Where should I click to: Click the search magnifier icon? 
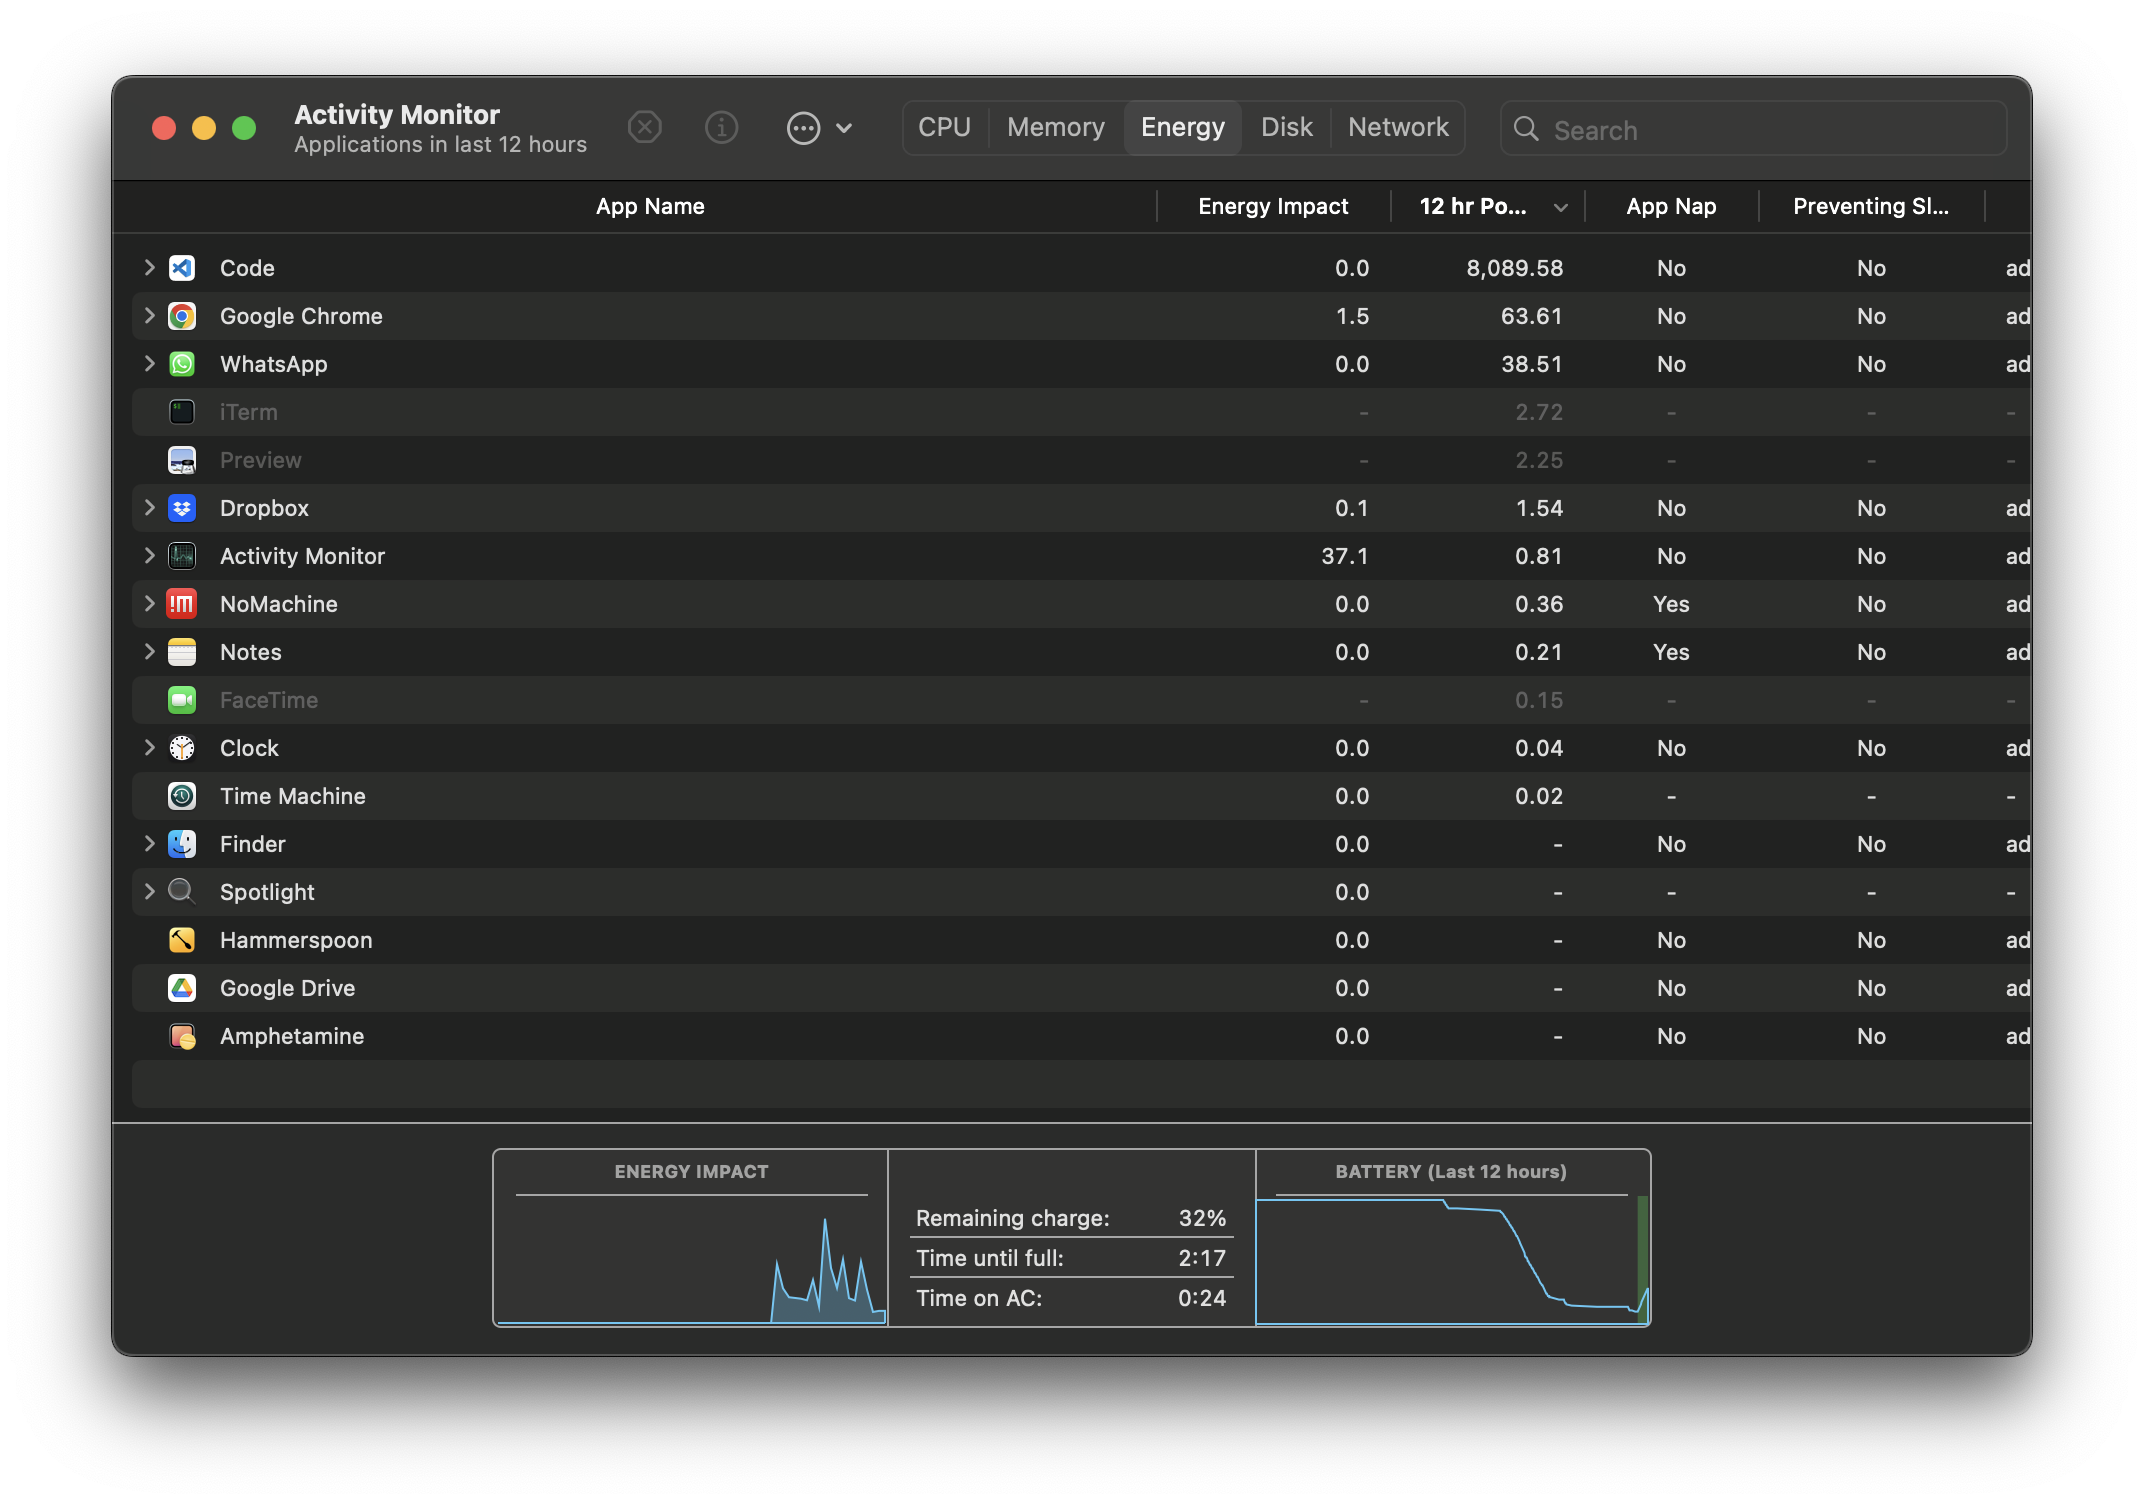coord(1526,129)
